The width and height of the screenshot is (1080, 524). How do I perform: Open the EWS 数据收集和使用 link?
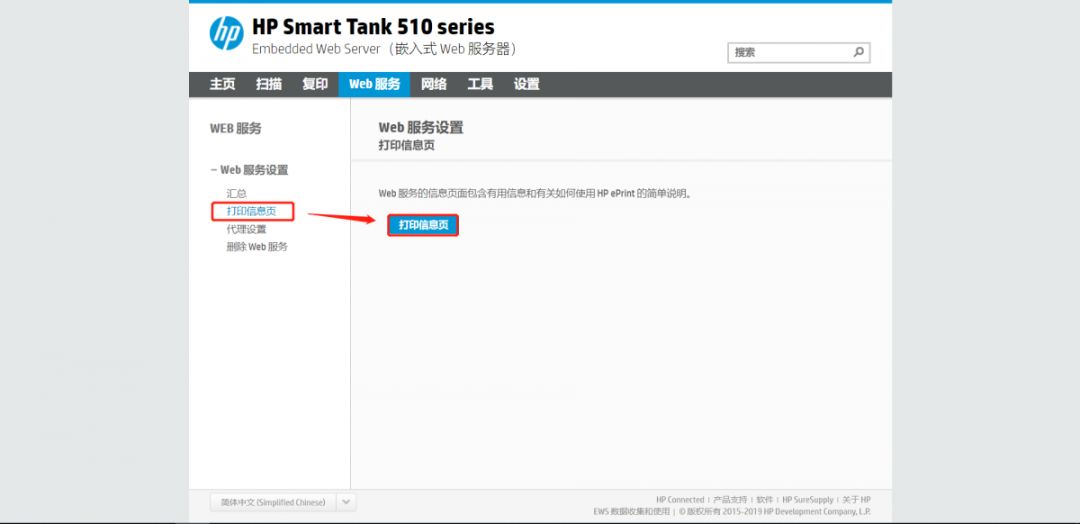(x=632, y=512)
